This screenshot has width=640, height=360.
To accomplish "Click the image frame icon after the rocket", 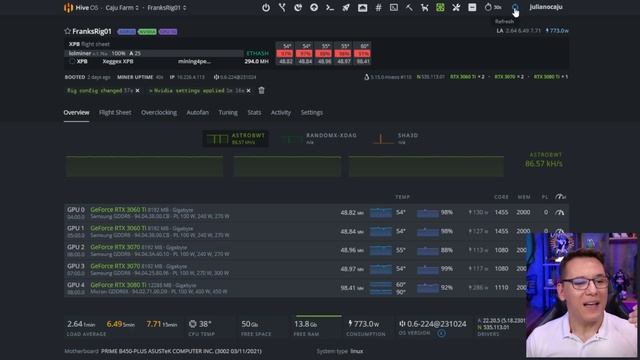I will tap(362, 7).
